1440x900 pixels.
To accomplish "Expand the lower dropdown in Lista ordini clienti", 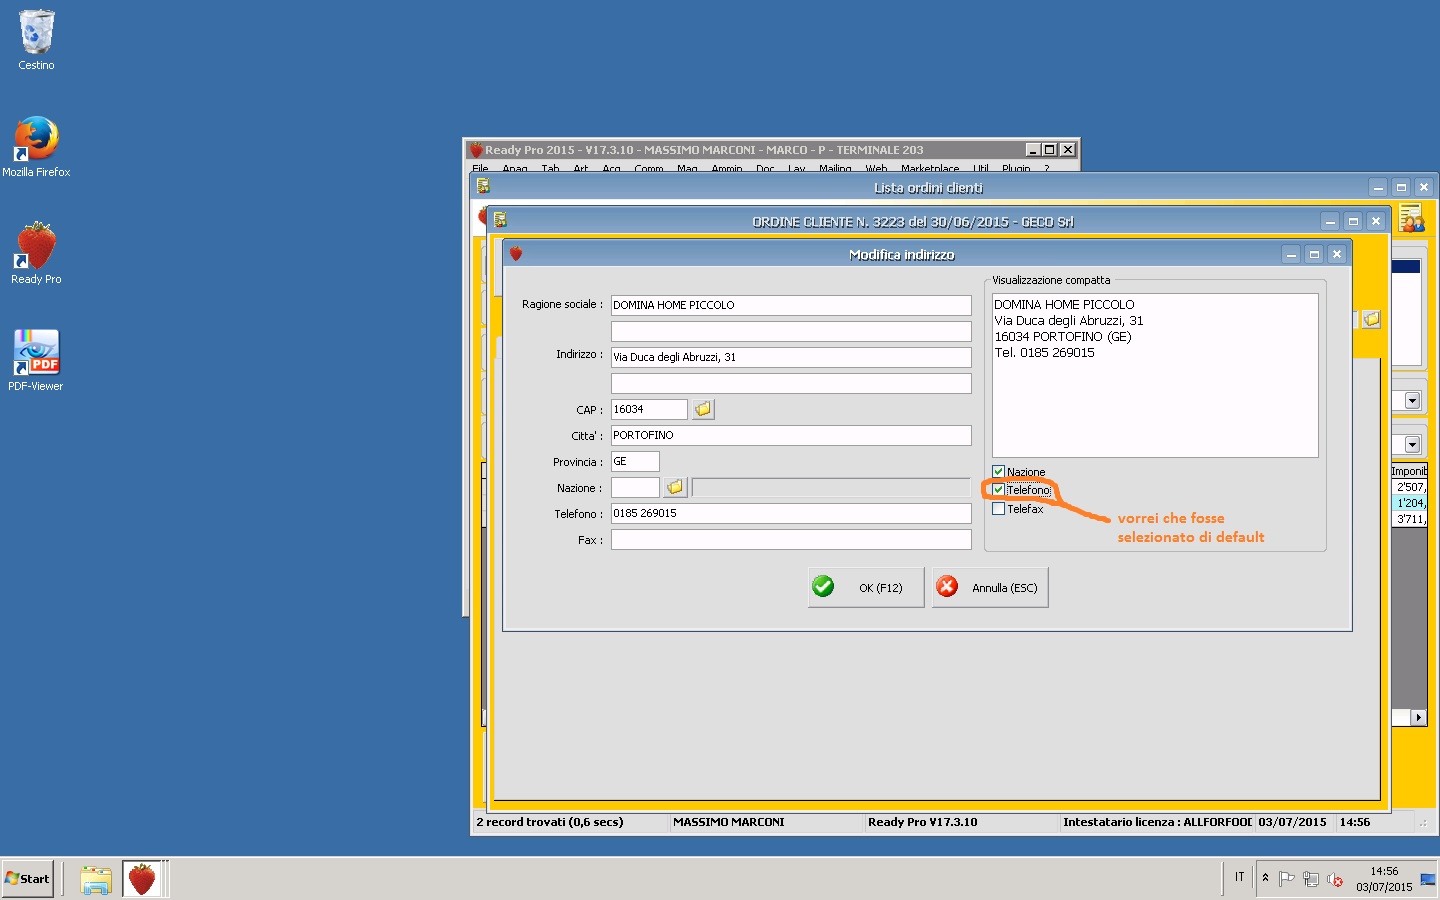I will (x=1412, y=444).
